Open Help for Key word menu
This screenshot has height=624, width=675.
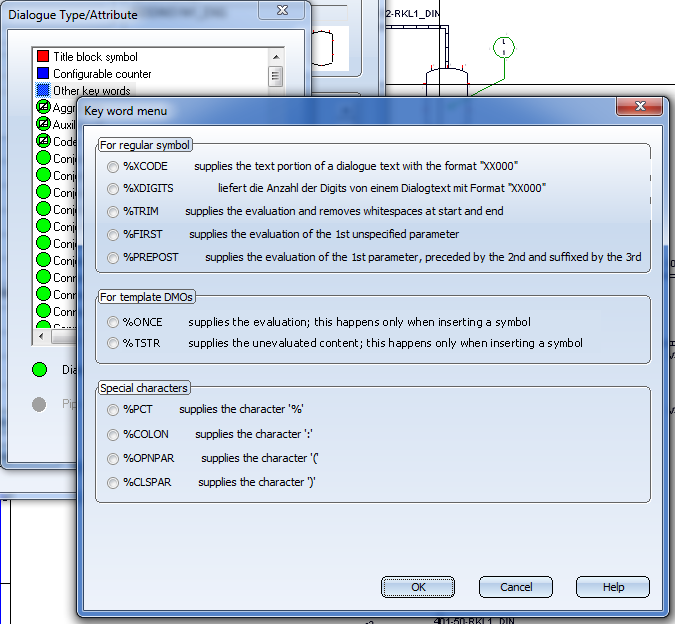[613, 587]
